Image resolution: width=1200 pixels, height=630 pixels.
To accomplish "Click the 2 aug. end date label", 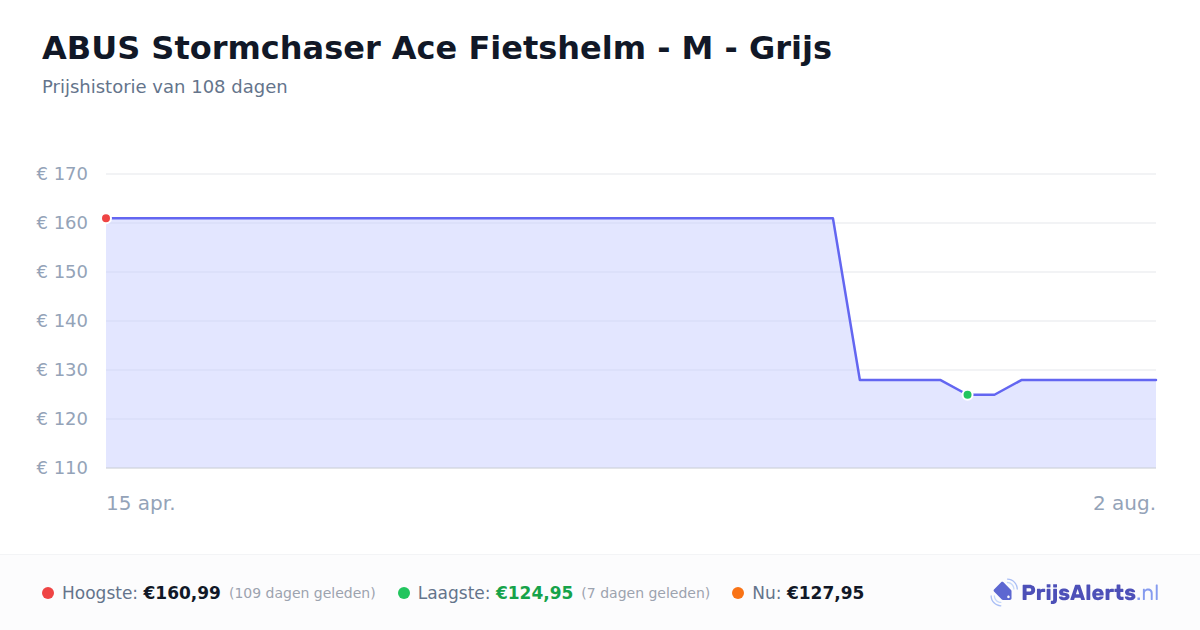I will point(1124,503).
